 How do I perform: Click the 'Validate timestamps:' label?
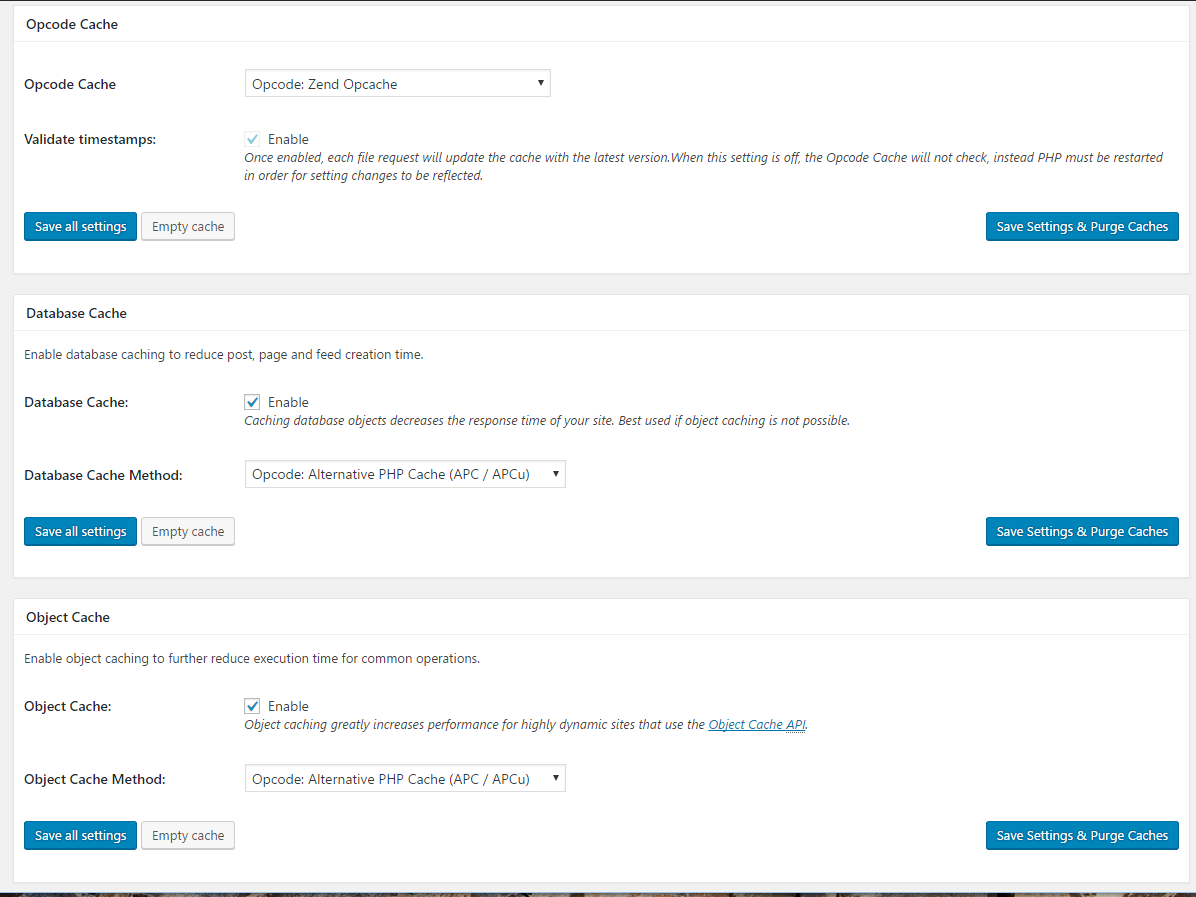click(90, 140)
